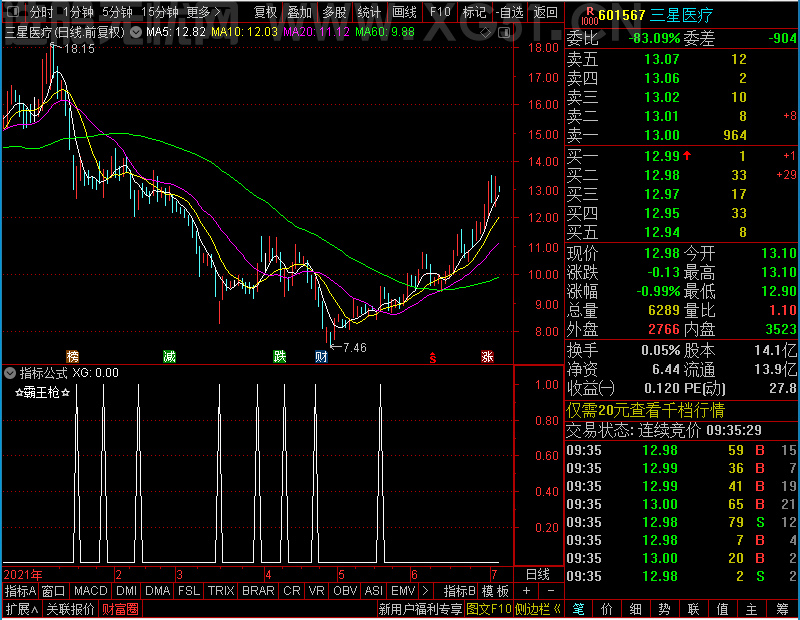
Task: Click 叠加 overlay button
Action: (299, 12)
